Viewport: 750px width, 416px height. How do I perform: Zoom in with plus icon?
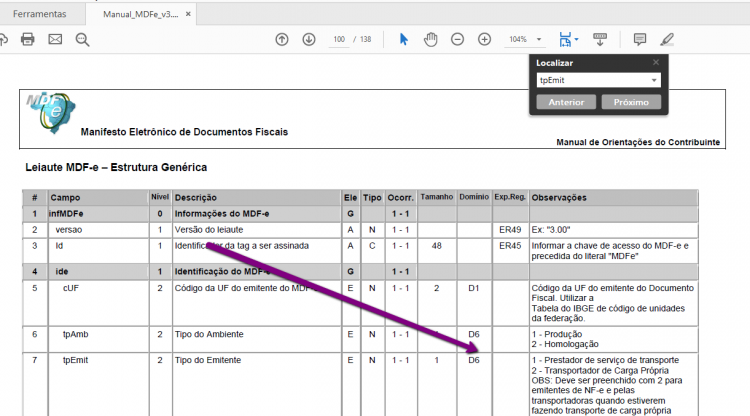click(x=485, y=39)
